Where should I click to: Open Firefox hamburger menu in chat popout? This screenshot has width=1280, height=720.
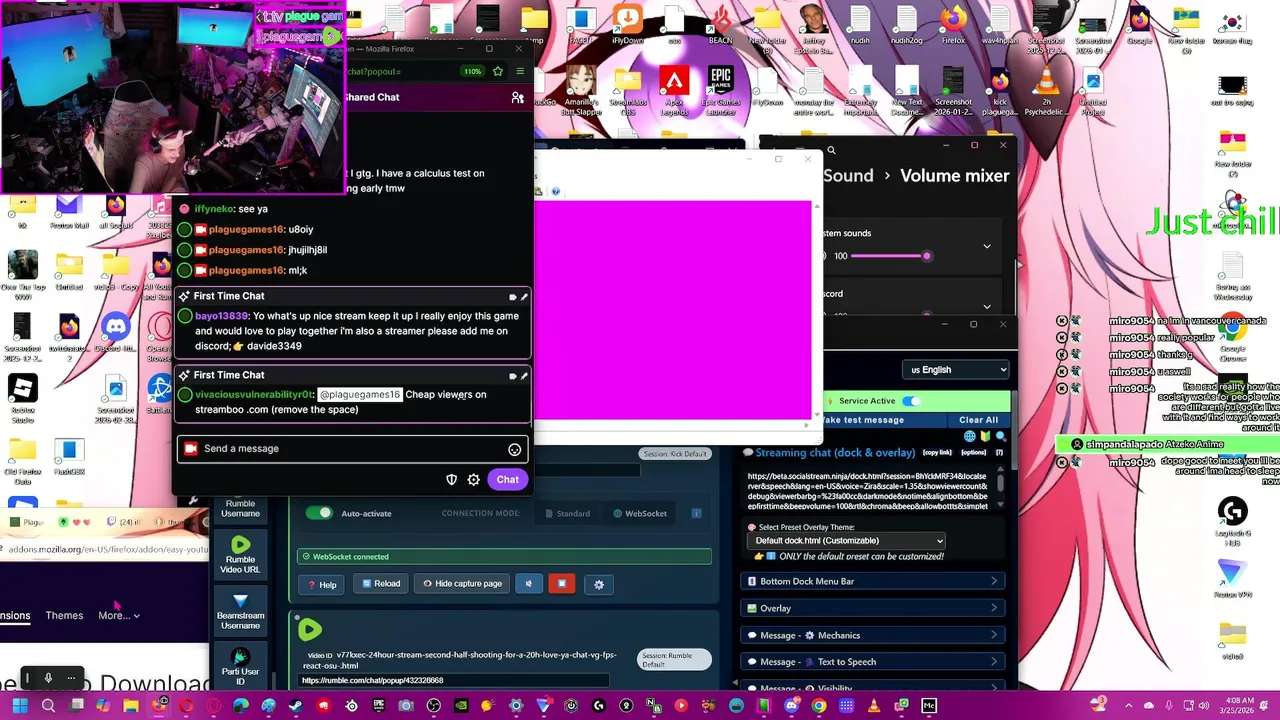pos(519,71)
